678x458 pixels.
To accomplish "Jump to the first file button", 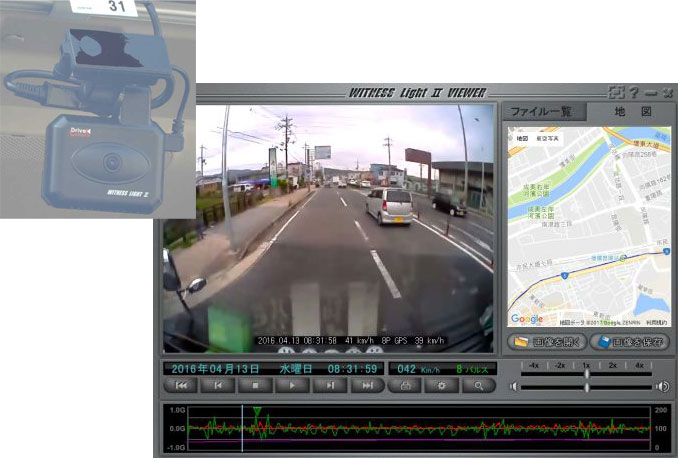I will coord(181,385).
